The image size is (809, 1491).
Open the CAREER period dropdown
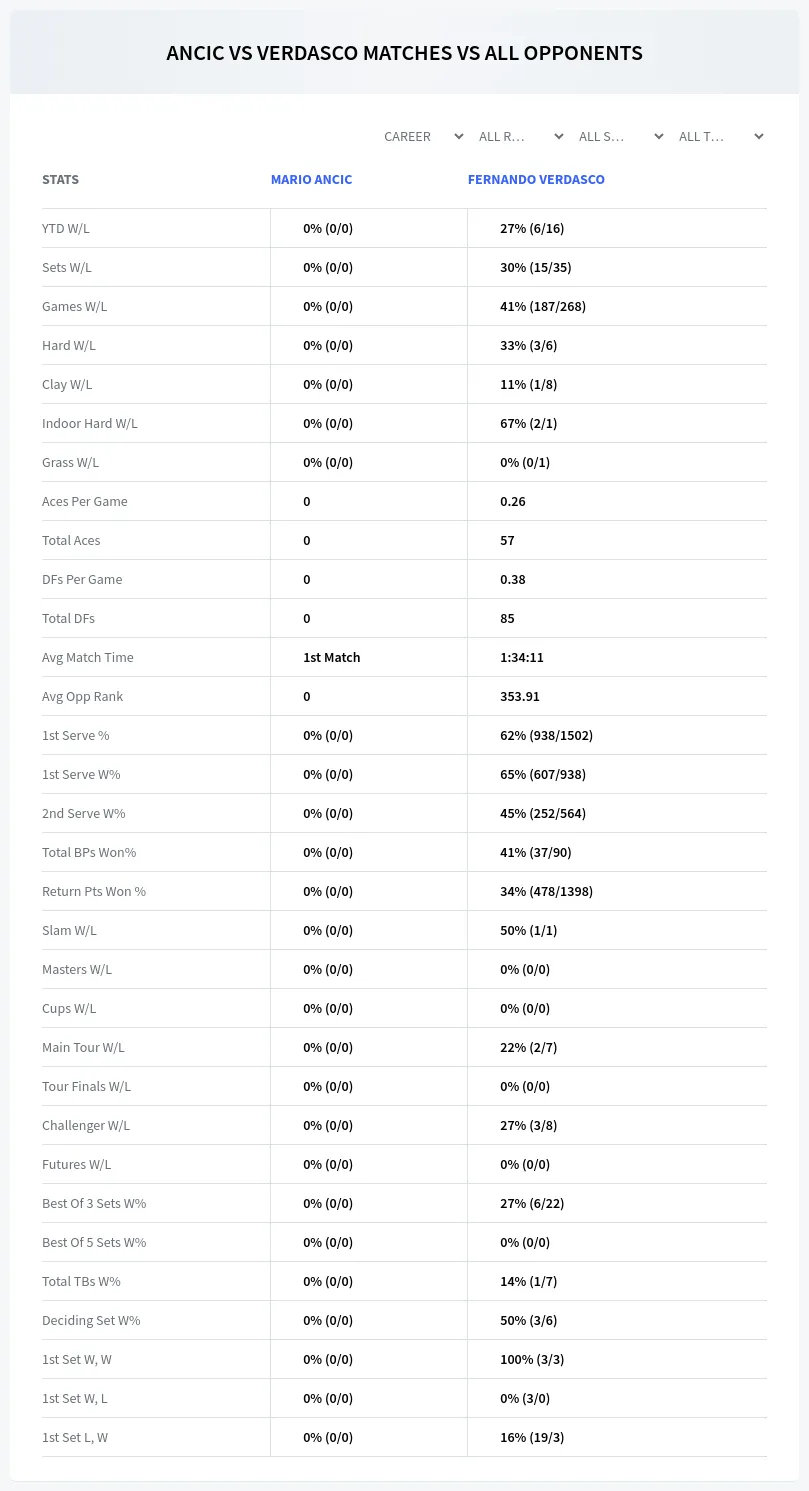click(423, 136)
